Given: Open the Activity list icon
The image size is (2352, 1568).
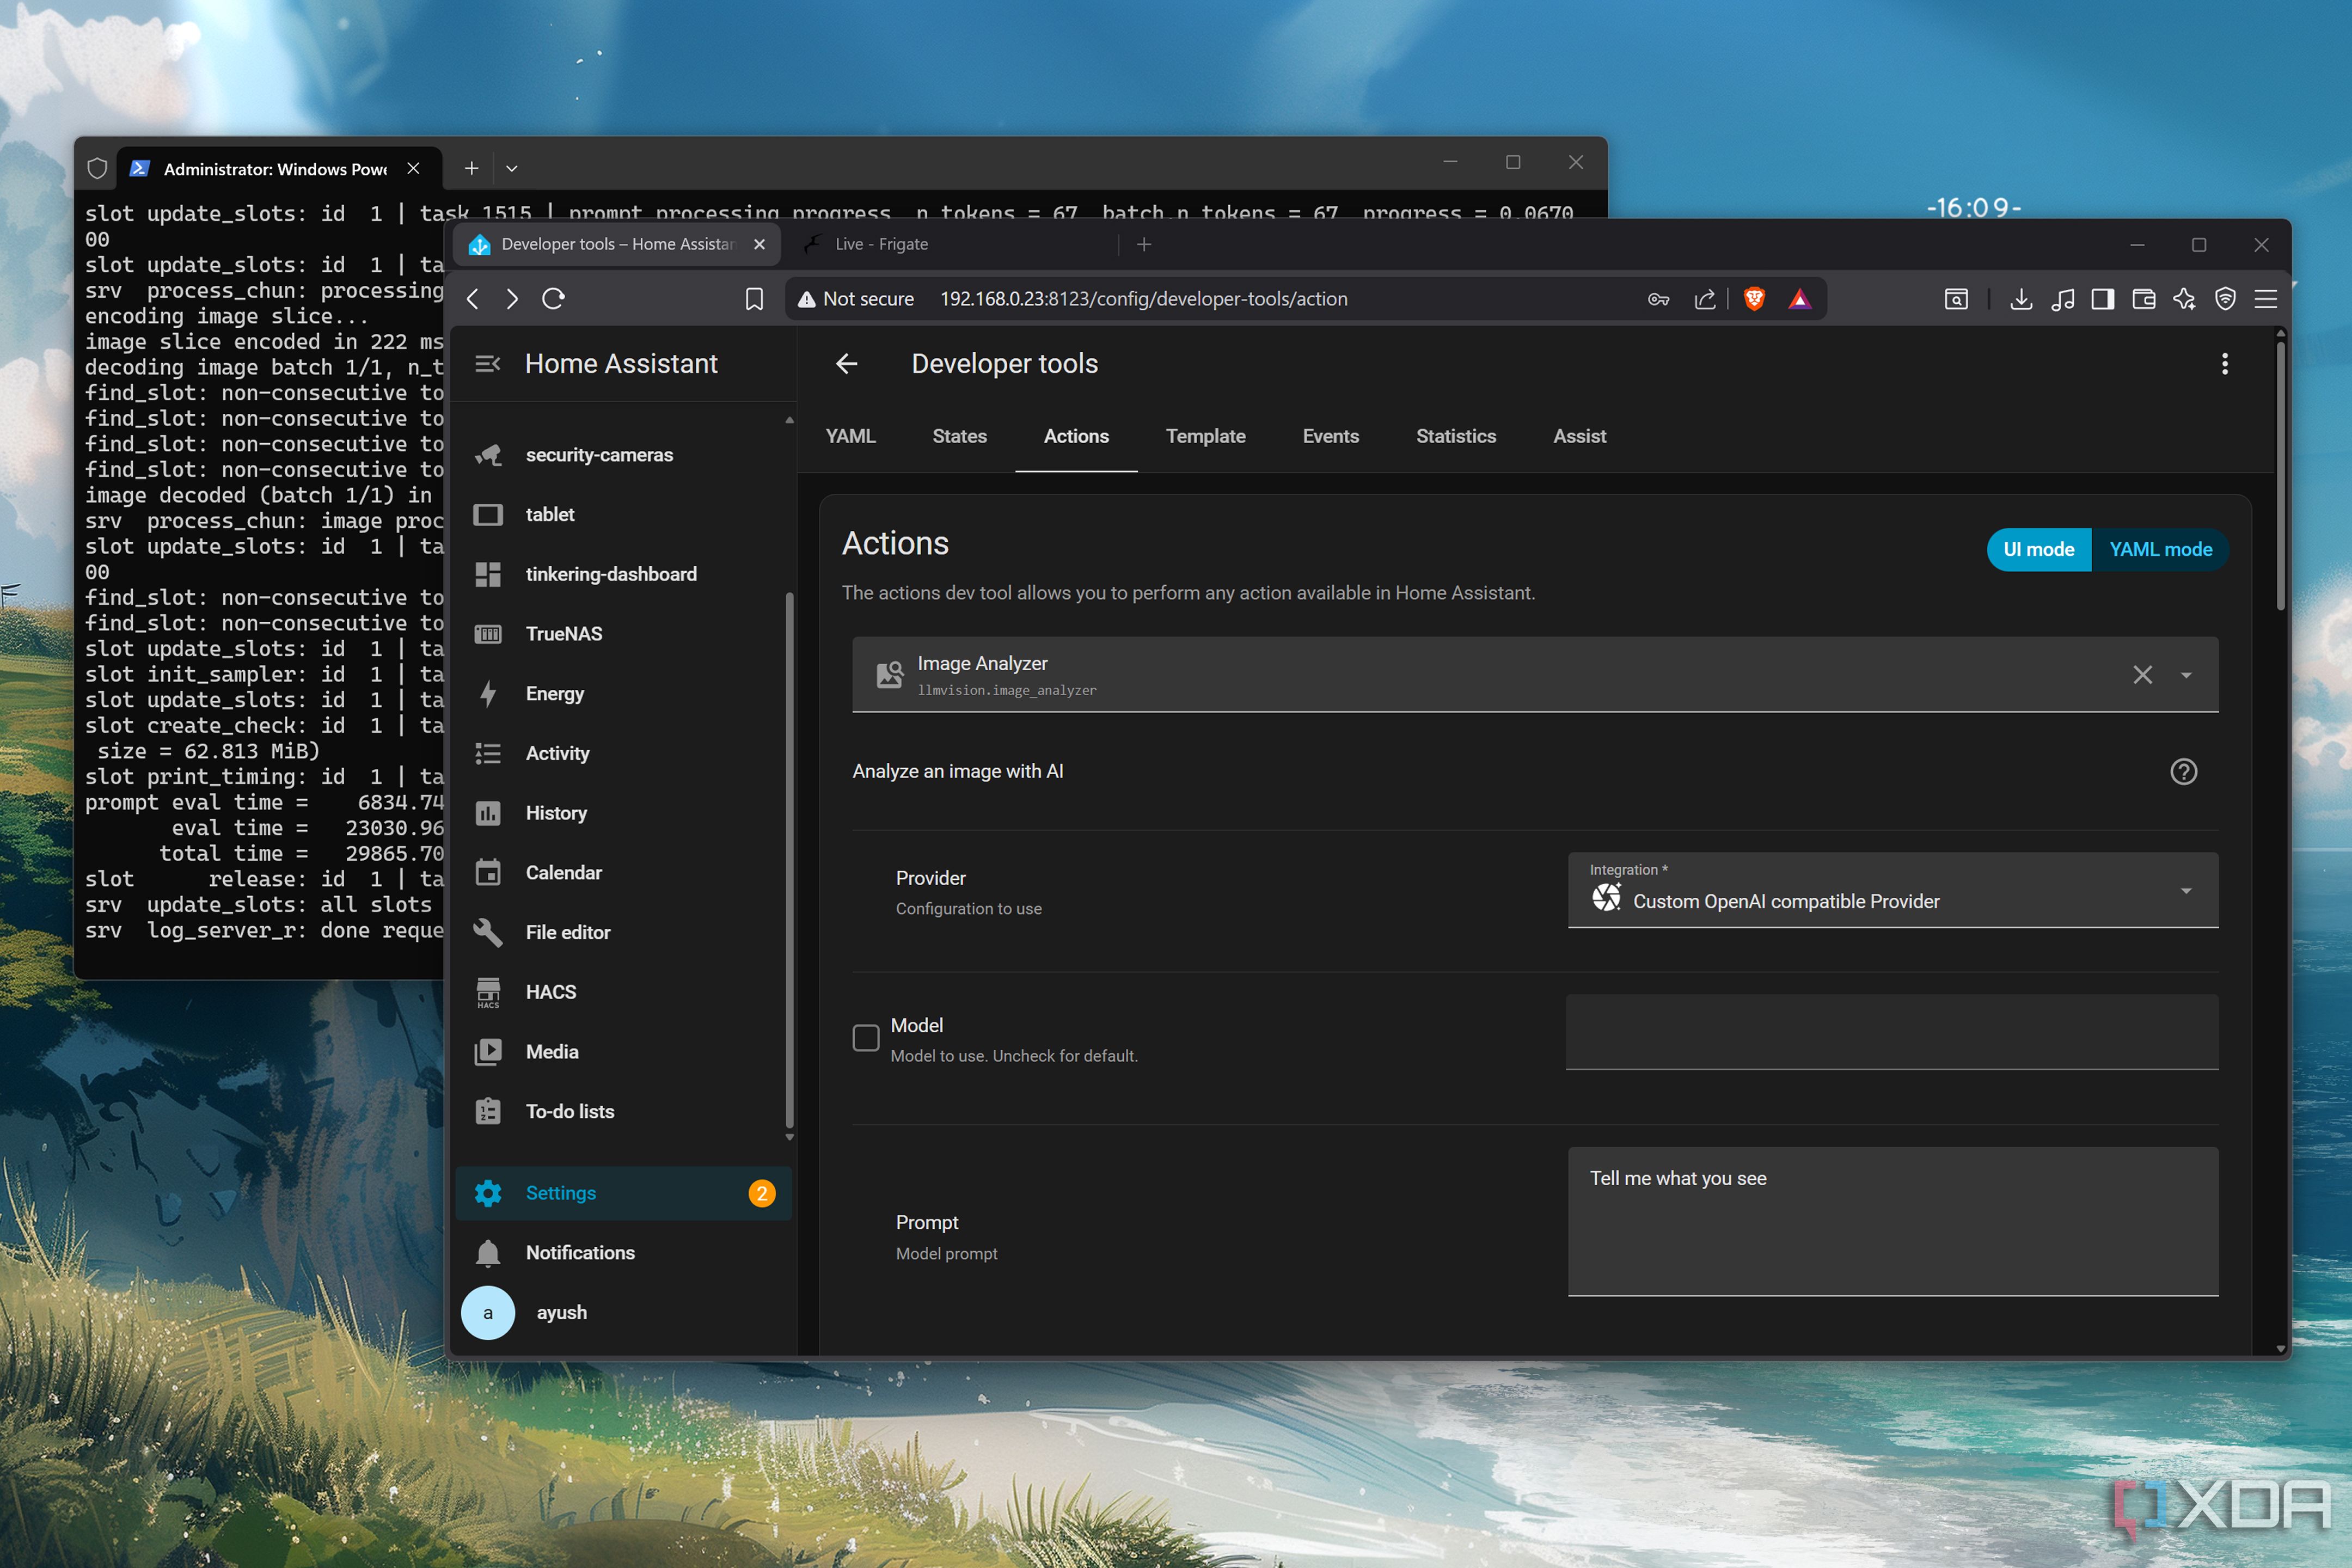Looking at the screenshot, I should (488, 753).
